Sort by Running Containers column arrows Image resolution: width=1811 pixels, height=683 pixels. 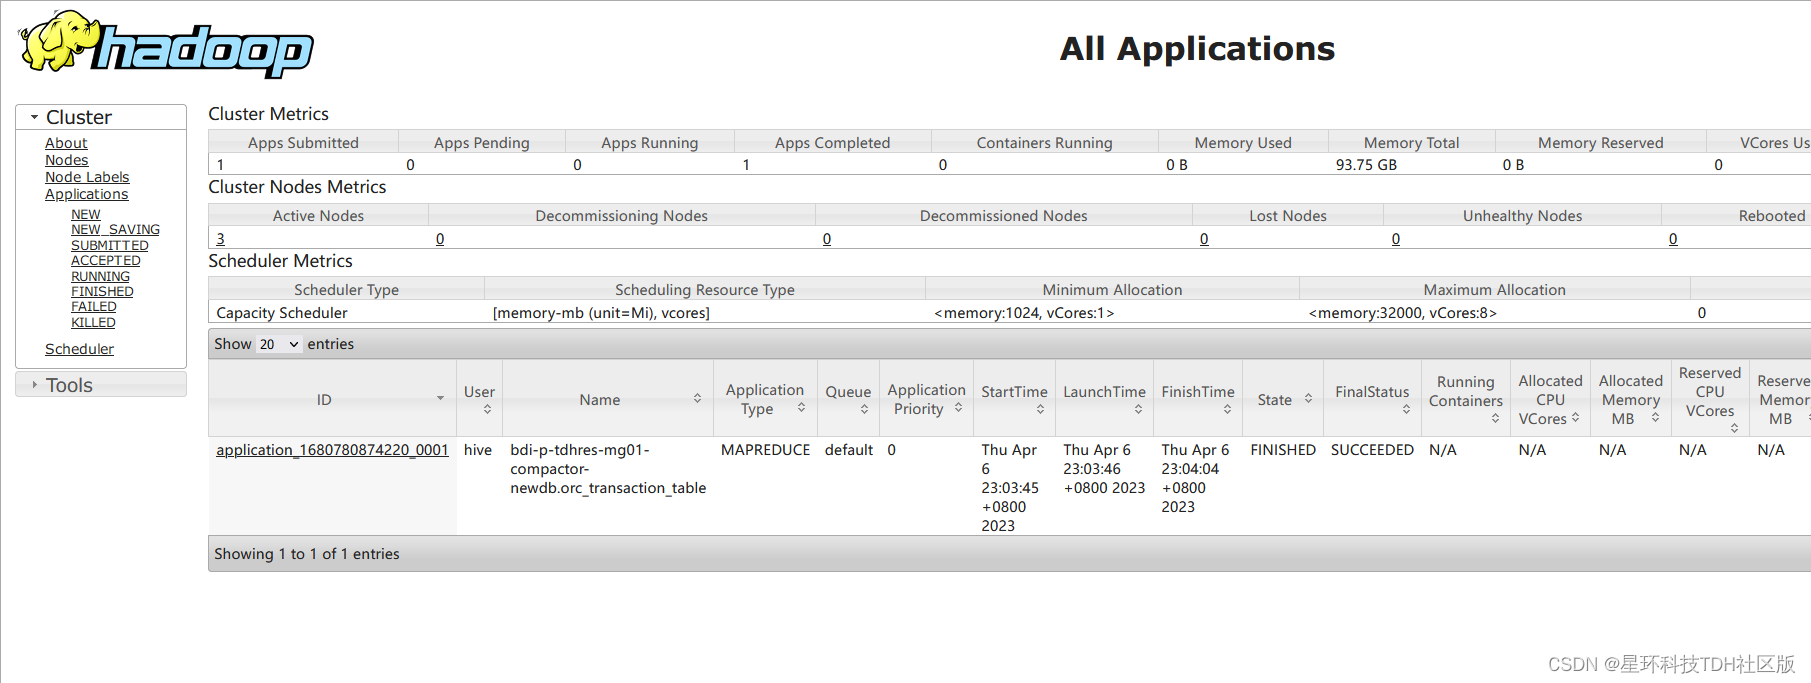point(1495,418)
